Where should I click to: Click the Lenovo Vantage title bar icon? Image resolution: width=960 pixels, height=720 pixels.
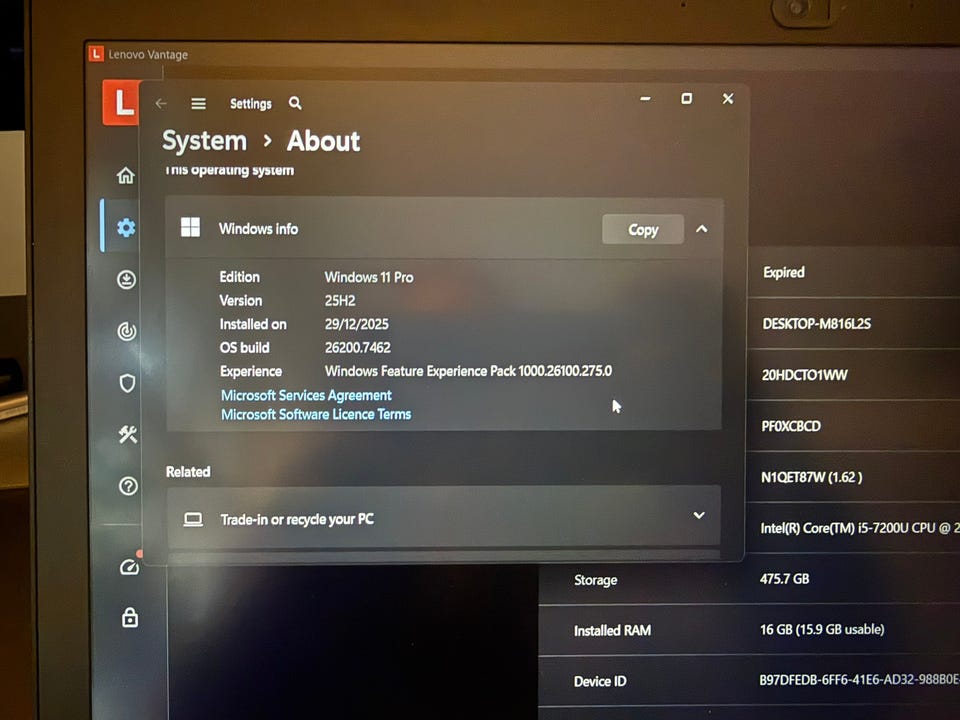pyautogui.click(x=96, y=54)
